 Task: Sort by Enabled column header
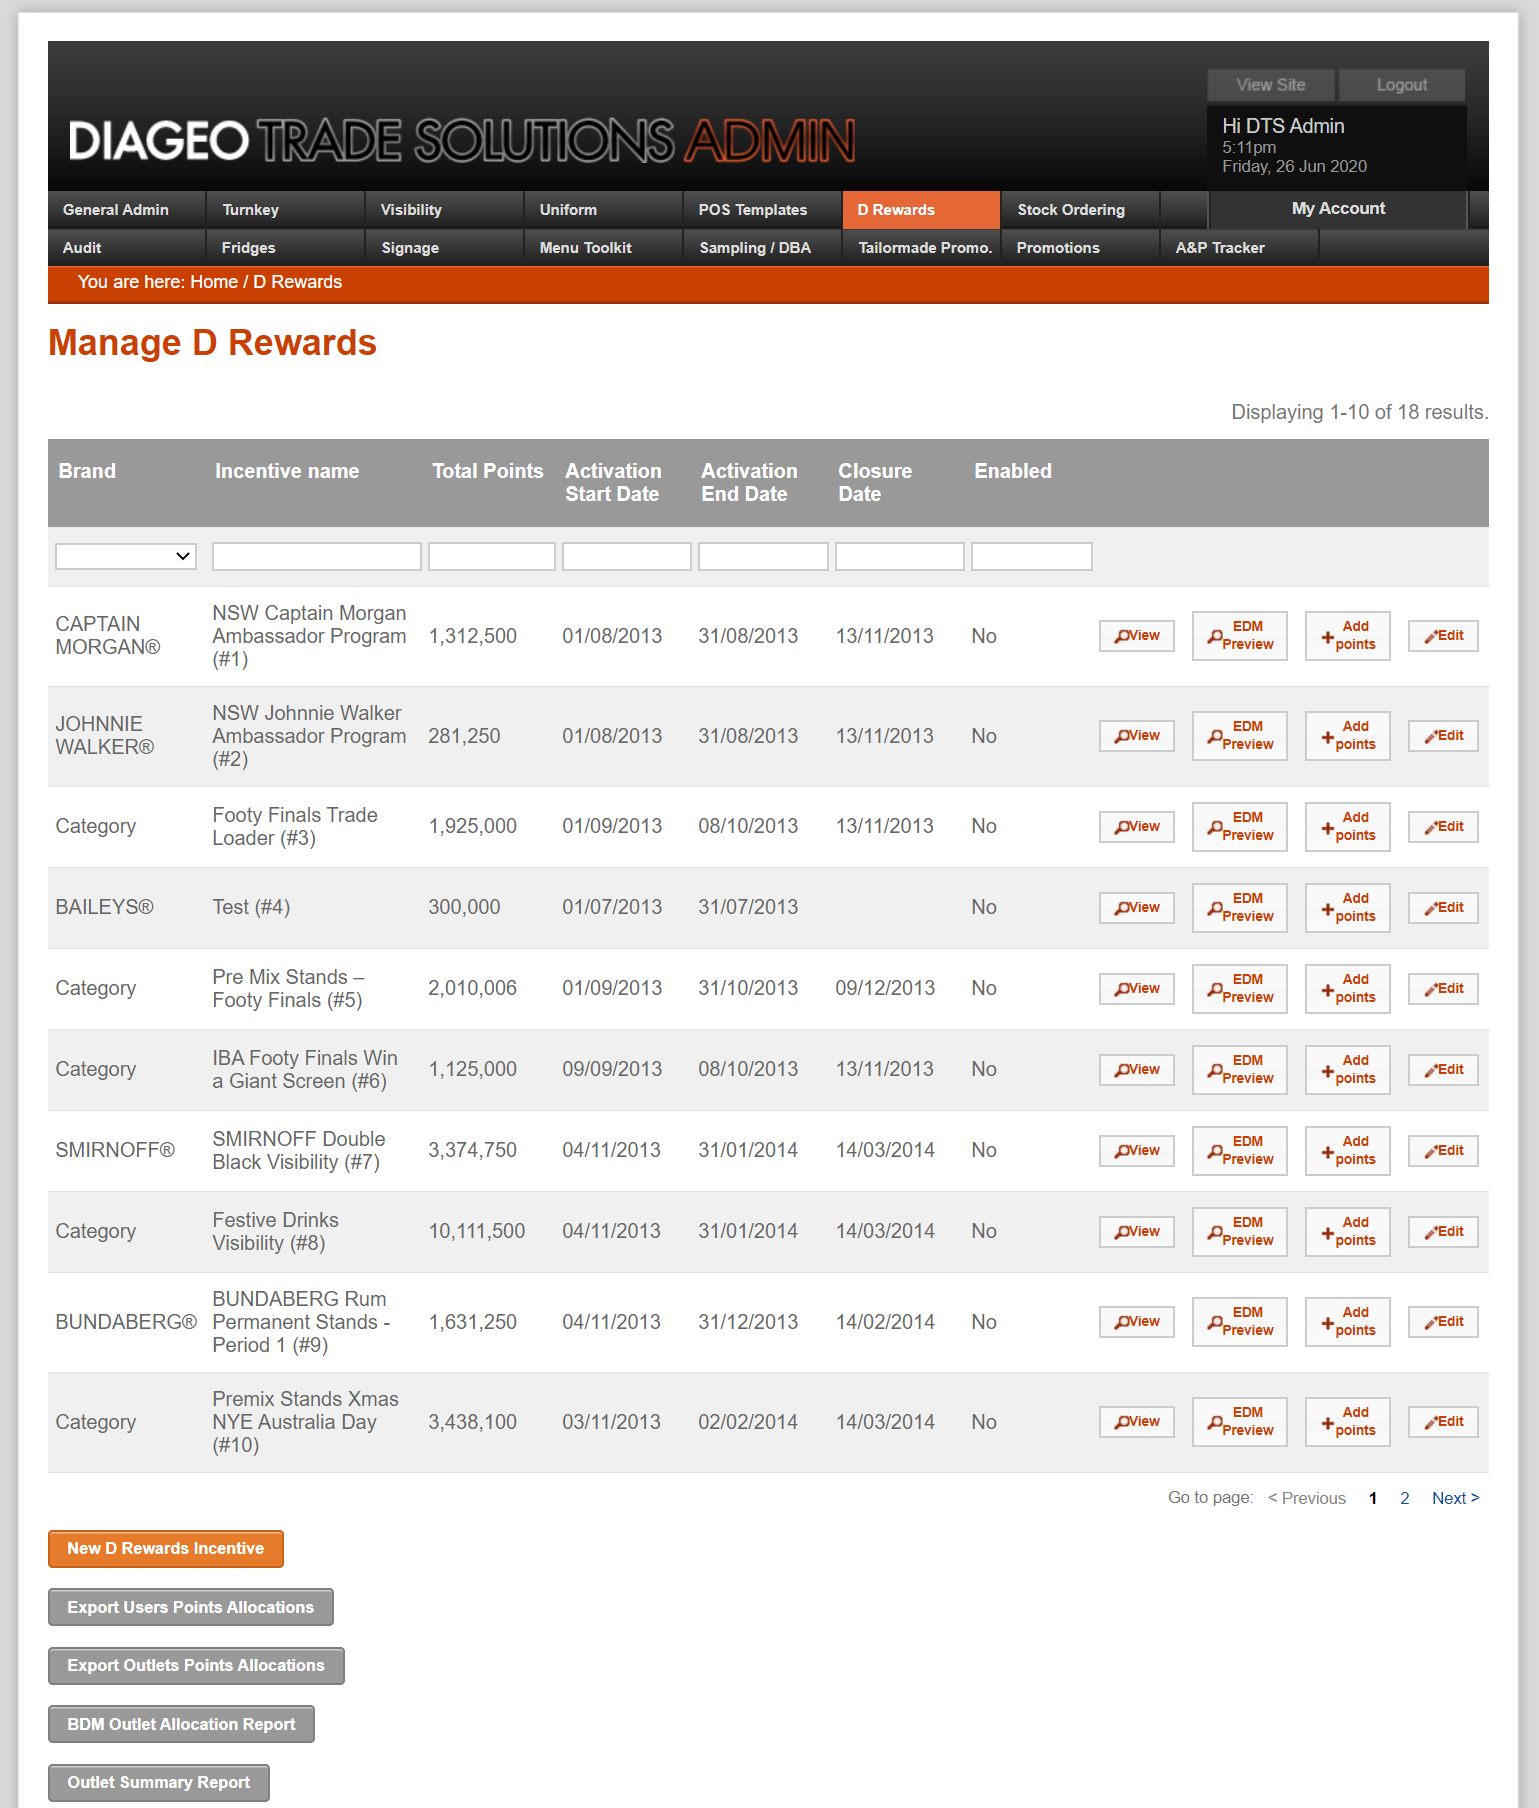[x=1013, y=471]
